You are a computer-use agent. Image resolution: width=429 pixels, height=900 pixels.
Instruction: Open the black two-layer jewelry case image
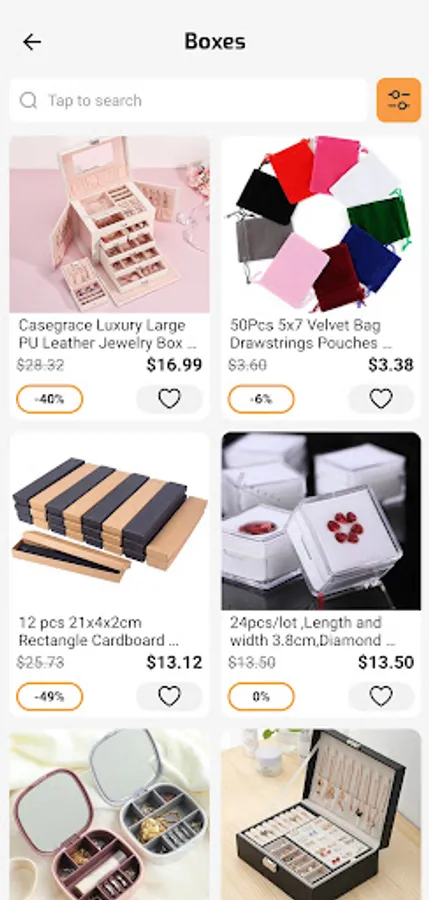321,814
